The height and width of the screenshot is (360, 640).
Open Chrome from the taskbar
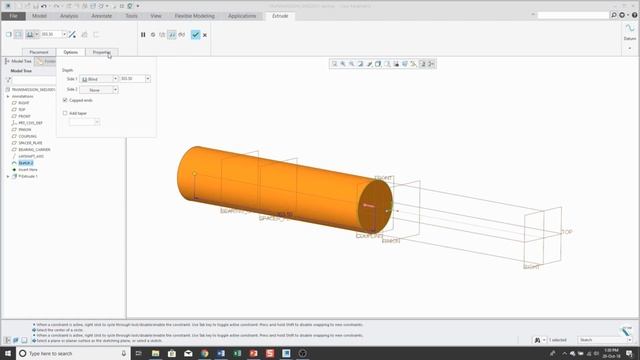pyautogui.click(x=204, y=353)
